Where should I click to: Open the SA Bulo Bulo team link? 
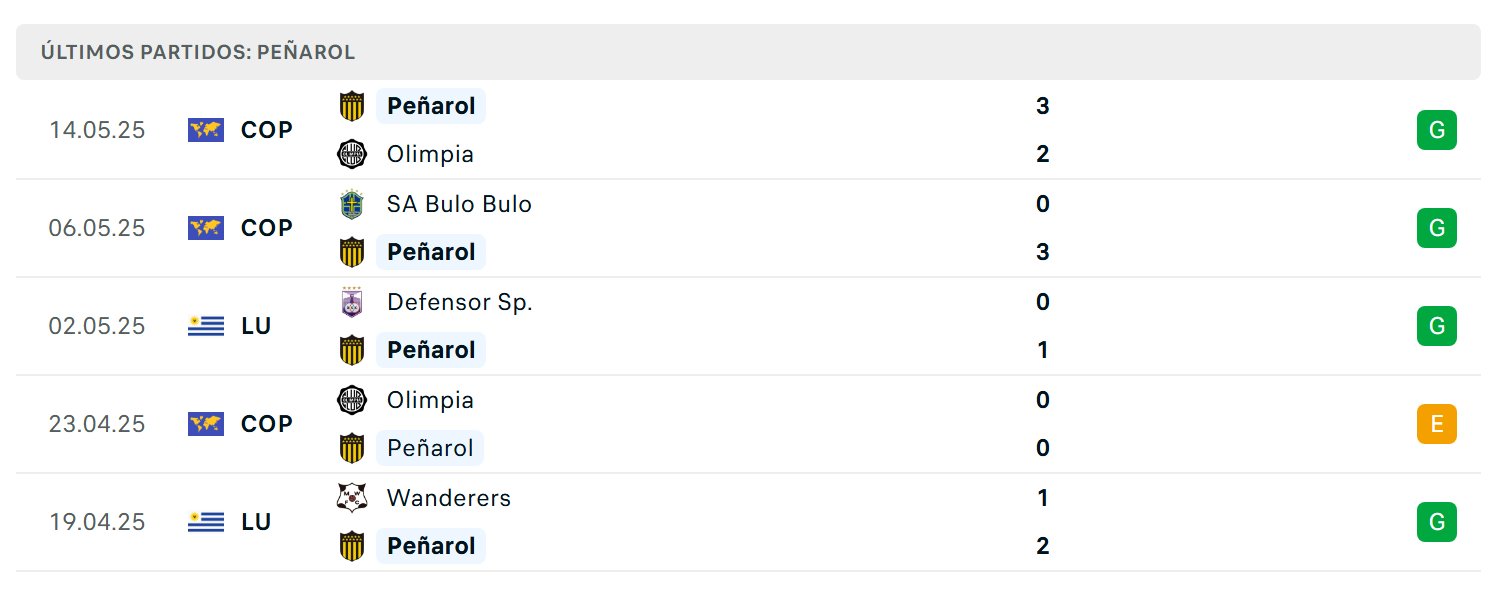click(x=459, y=204)
